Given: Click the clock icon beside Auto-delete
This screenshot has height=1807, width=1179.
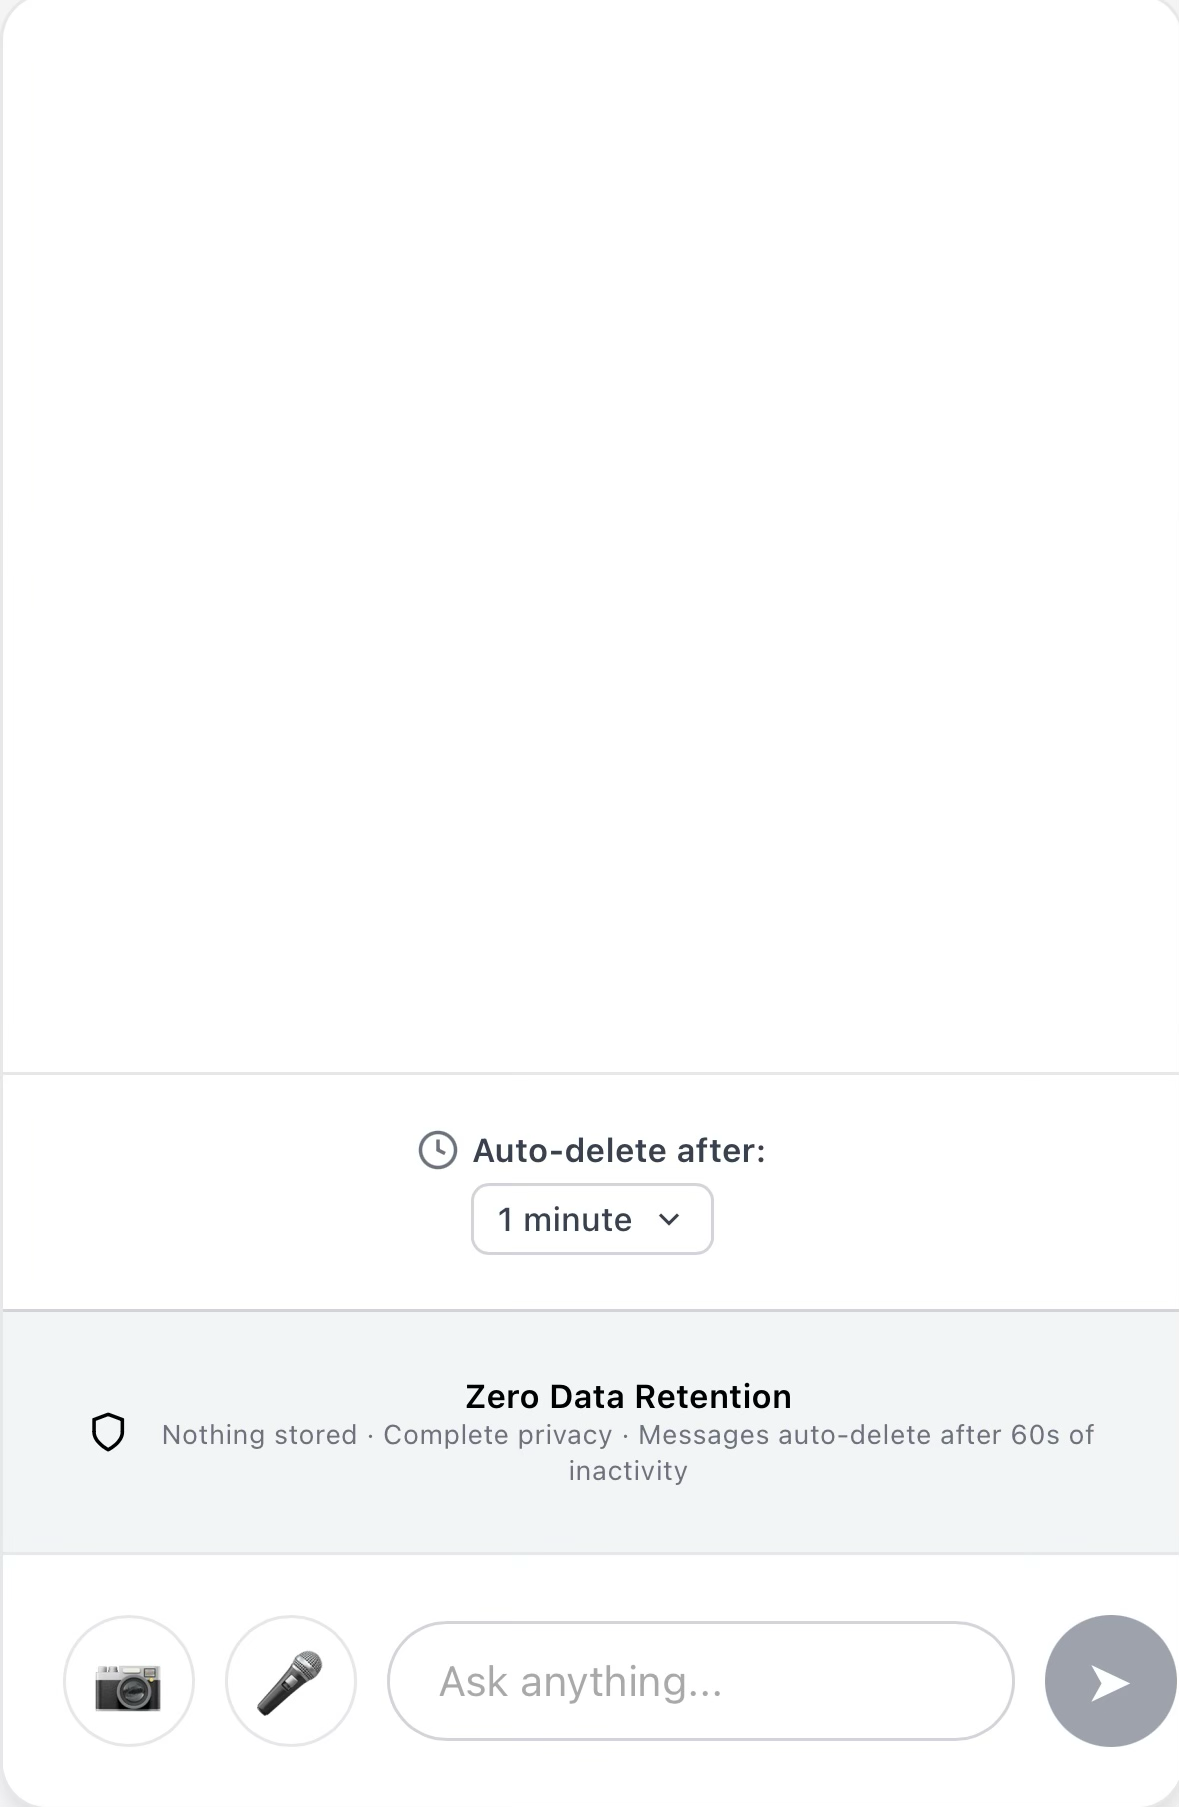Looking at the screenshot, I should tap(437, 1151).
